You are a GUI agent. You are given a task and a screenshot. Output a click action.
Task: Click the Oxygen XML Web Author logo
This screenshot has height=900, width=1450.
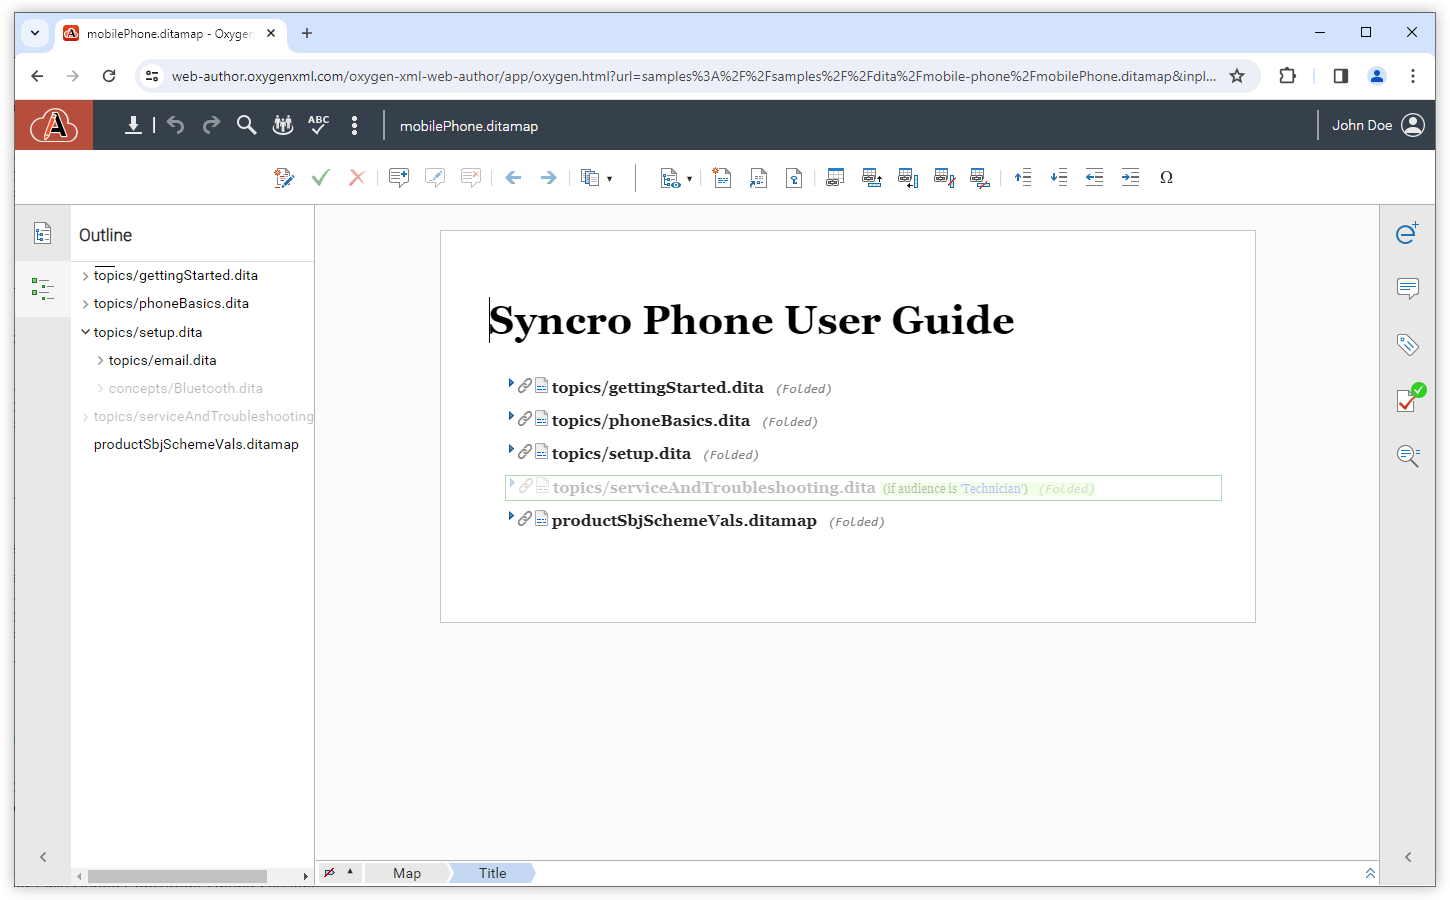[x=54, y=125]
